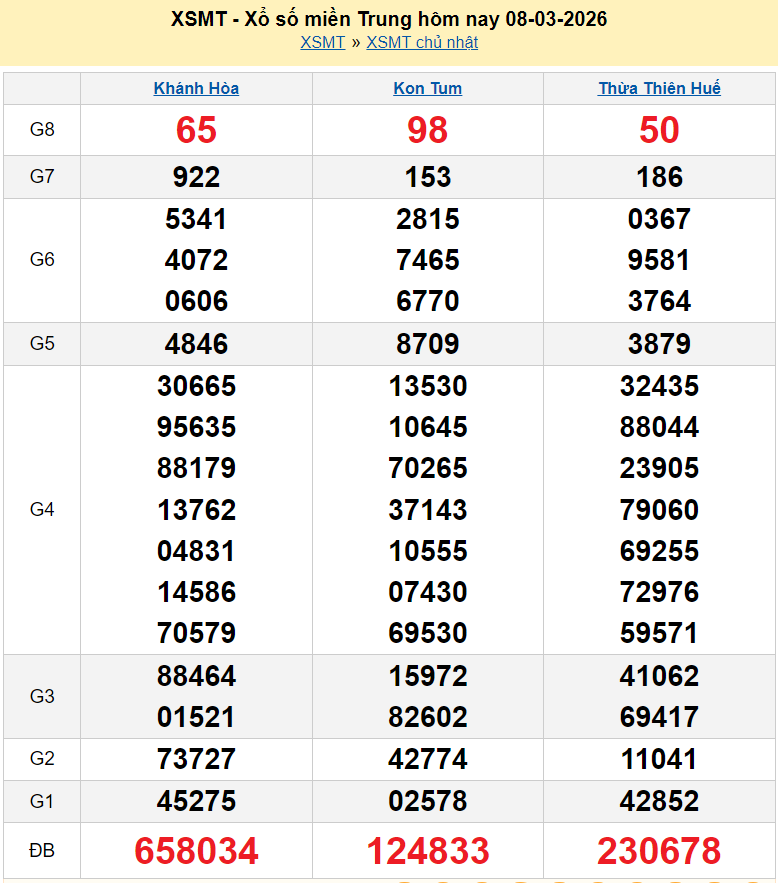
Task: Click Kon Tum G7 number 153
Action: pos(428,177)
